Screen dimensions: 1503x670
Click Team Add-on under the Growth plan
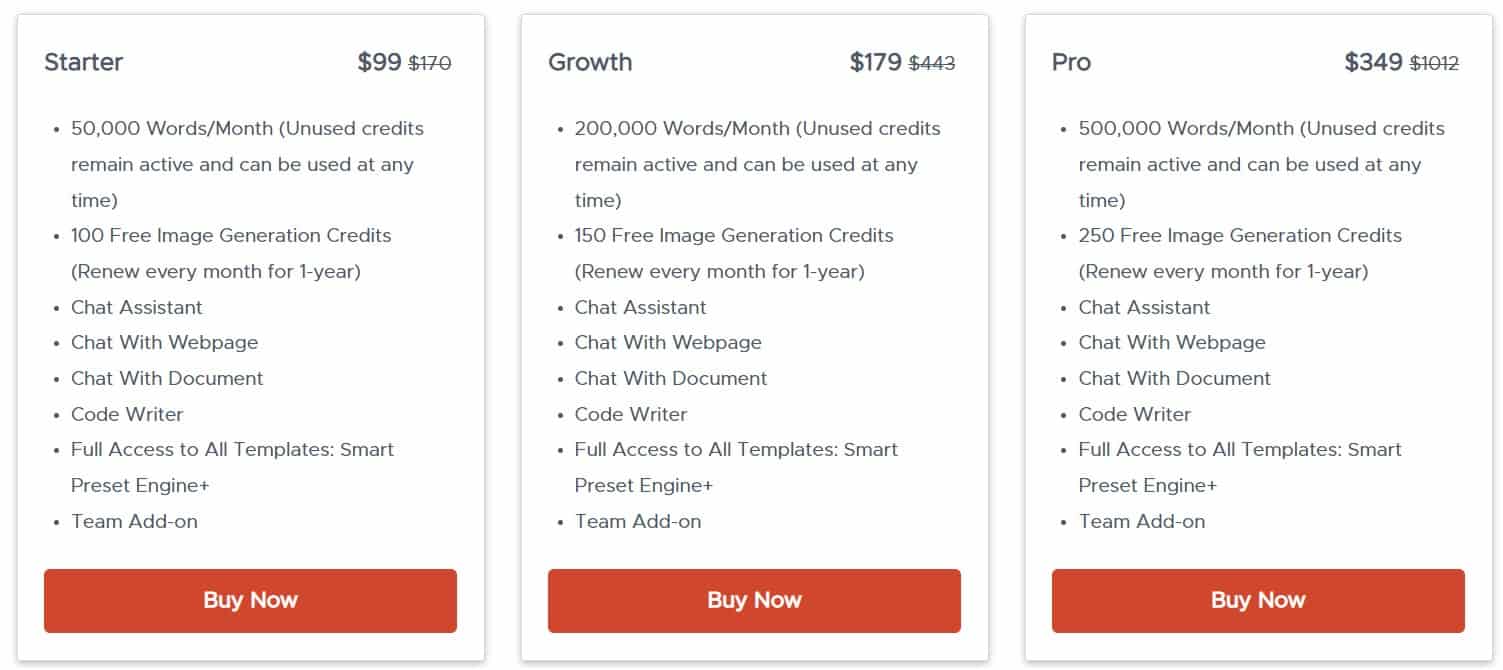click(638, 521)
